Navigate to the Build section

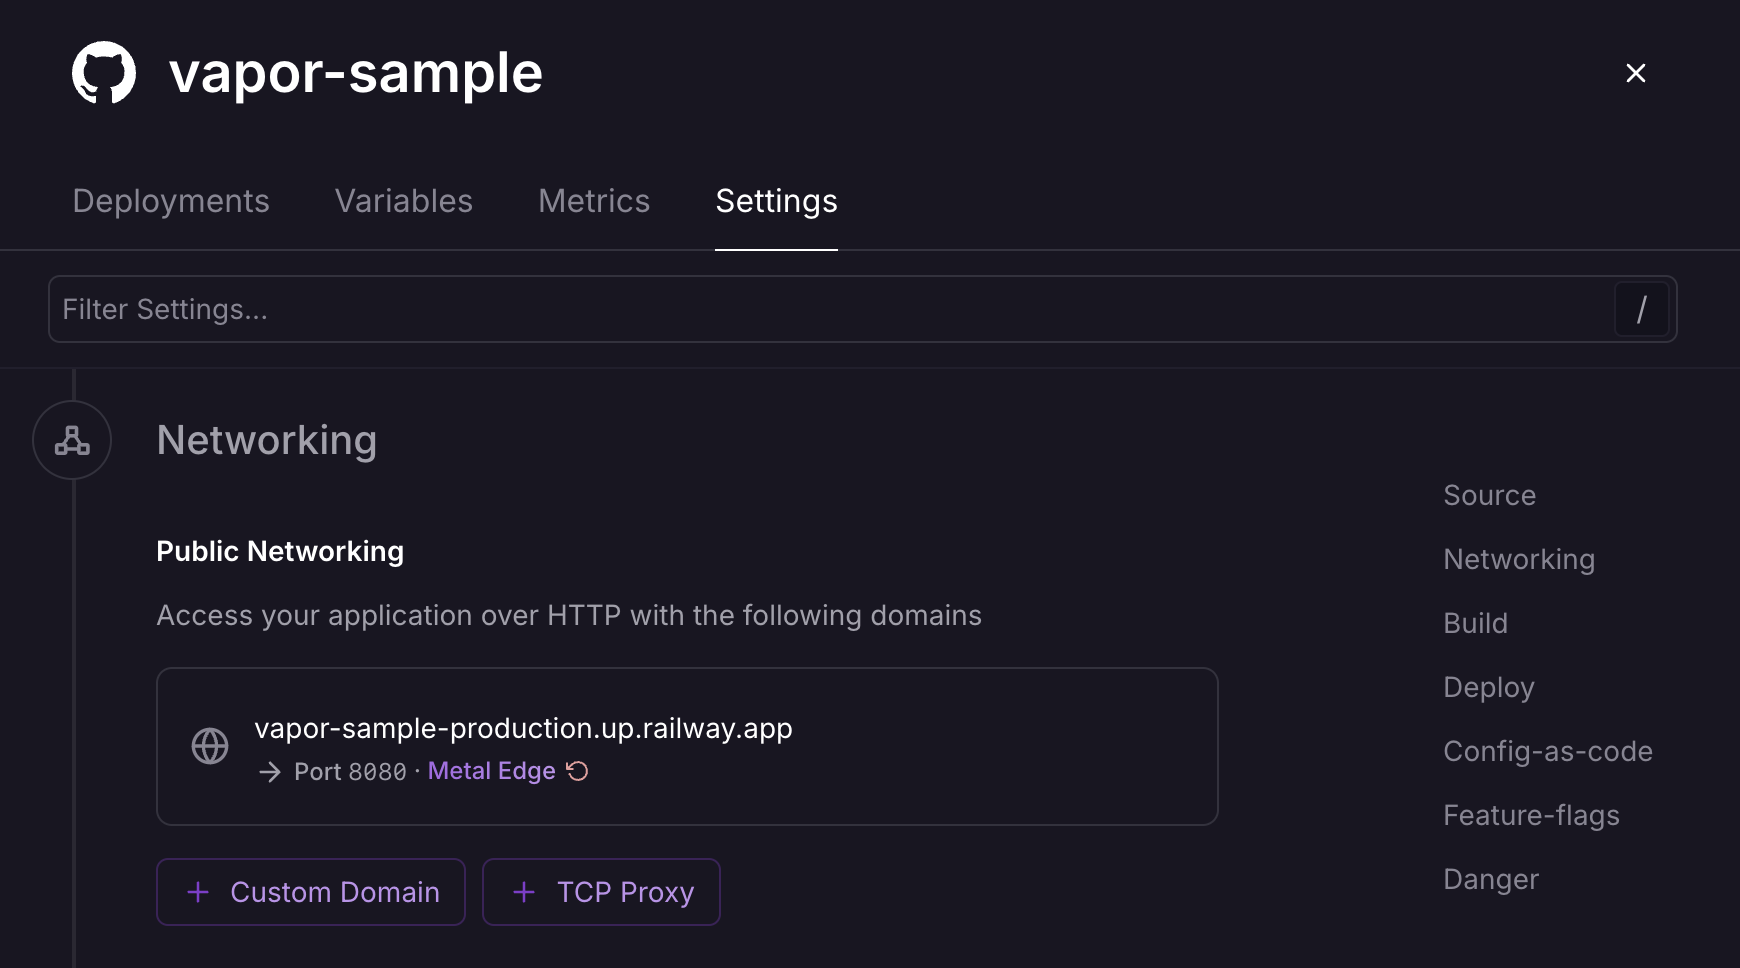tap(1475, 623)
